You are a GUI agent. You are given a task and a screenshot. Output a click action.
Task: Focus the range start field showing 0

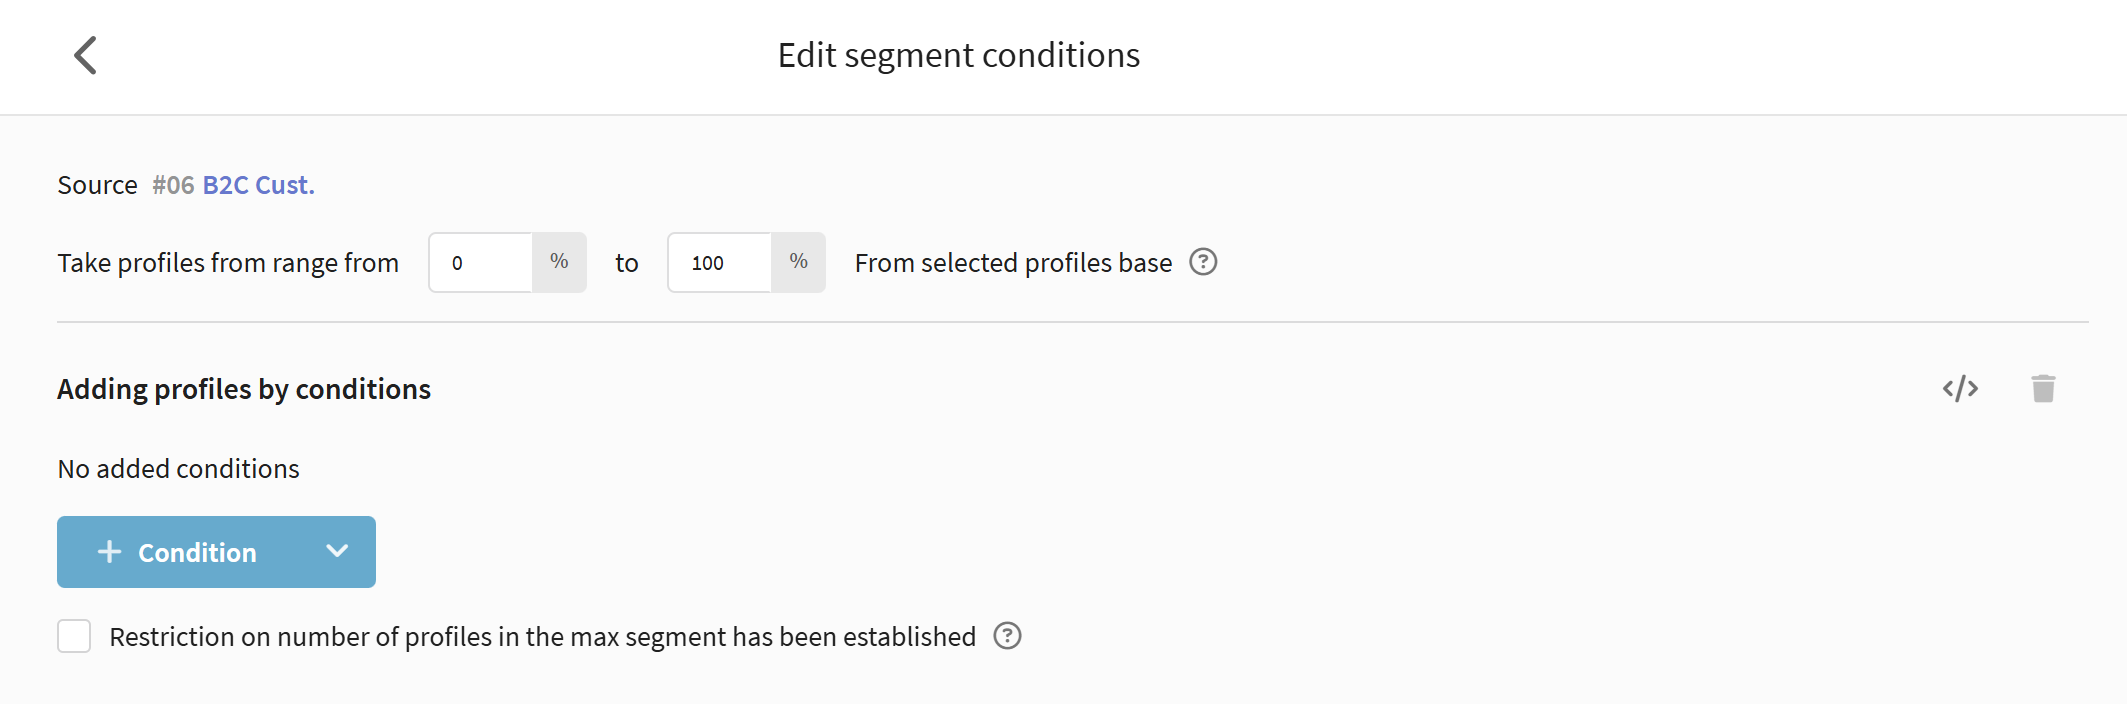pyautogui.click(x=481, y=263)
